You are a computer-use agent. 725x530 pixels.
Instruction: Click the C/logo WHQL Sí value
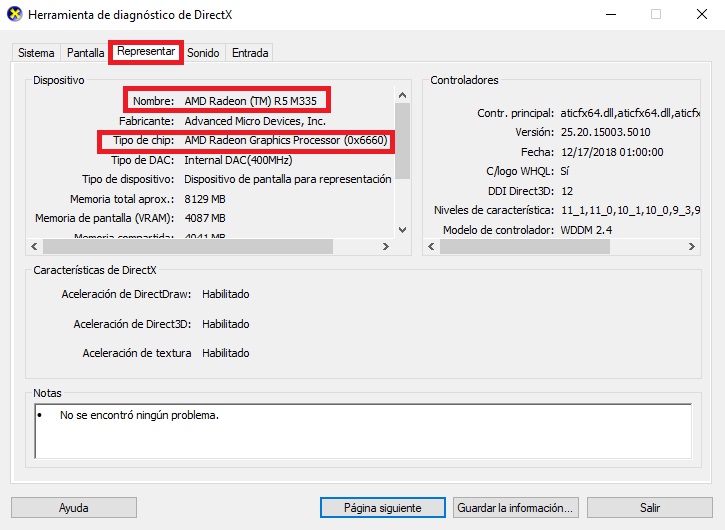click(x=565, y=172)
